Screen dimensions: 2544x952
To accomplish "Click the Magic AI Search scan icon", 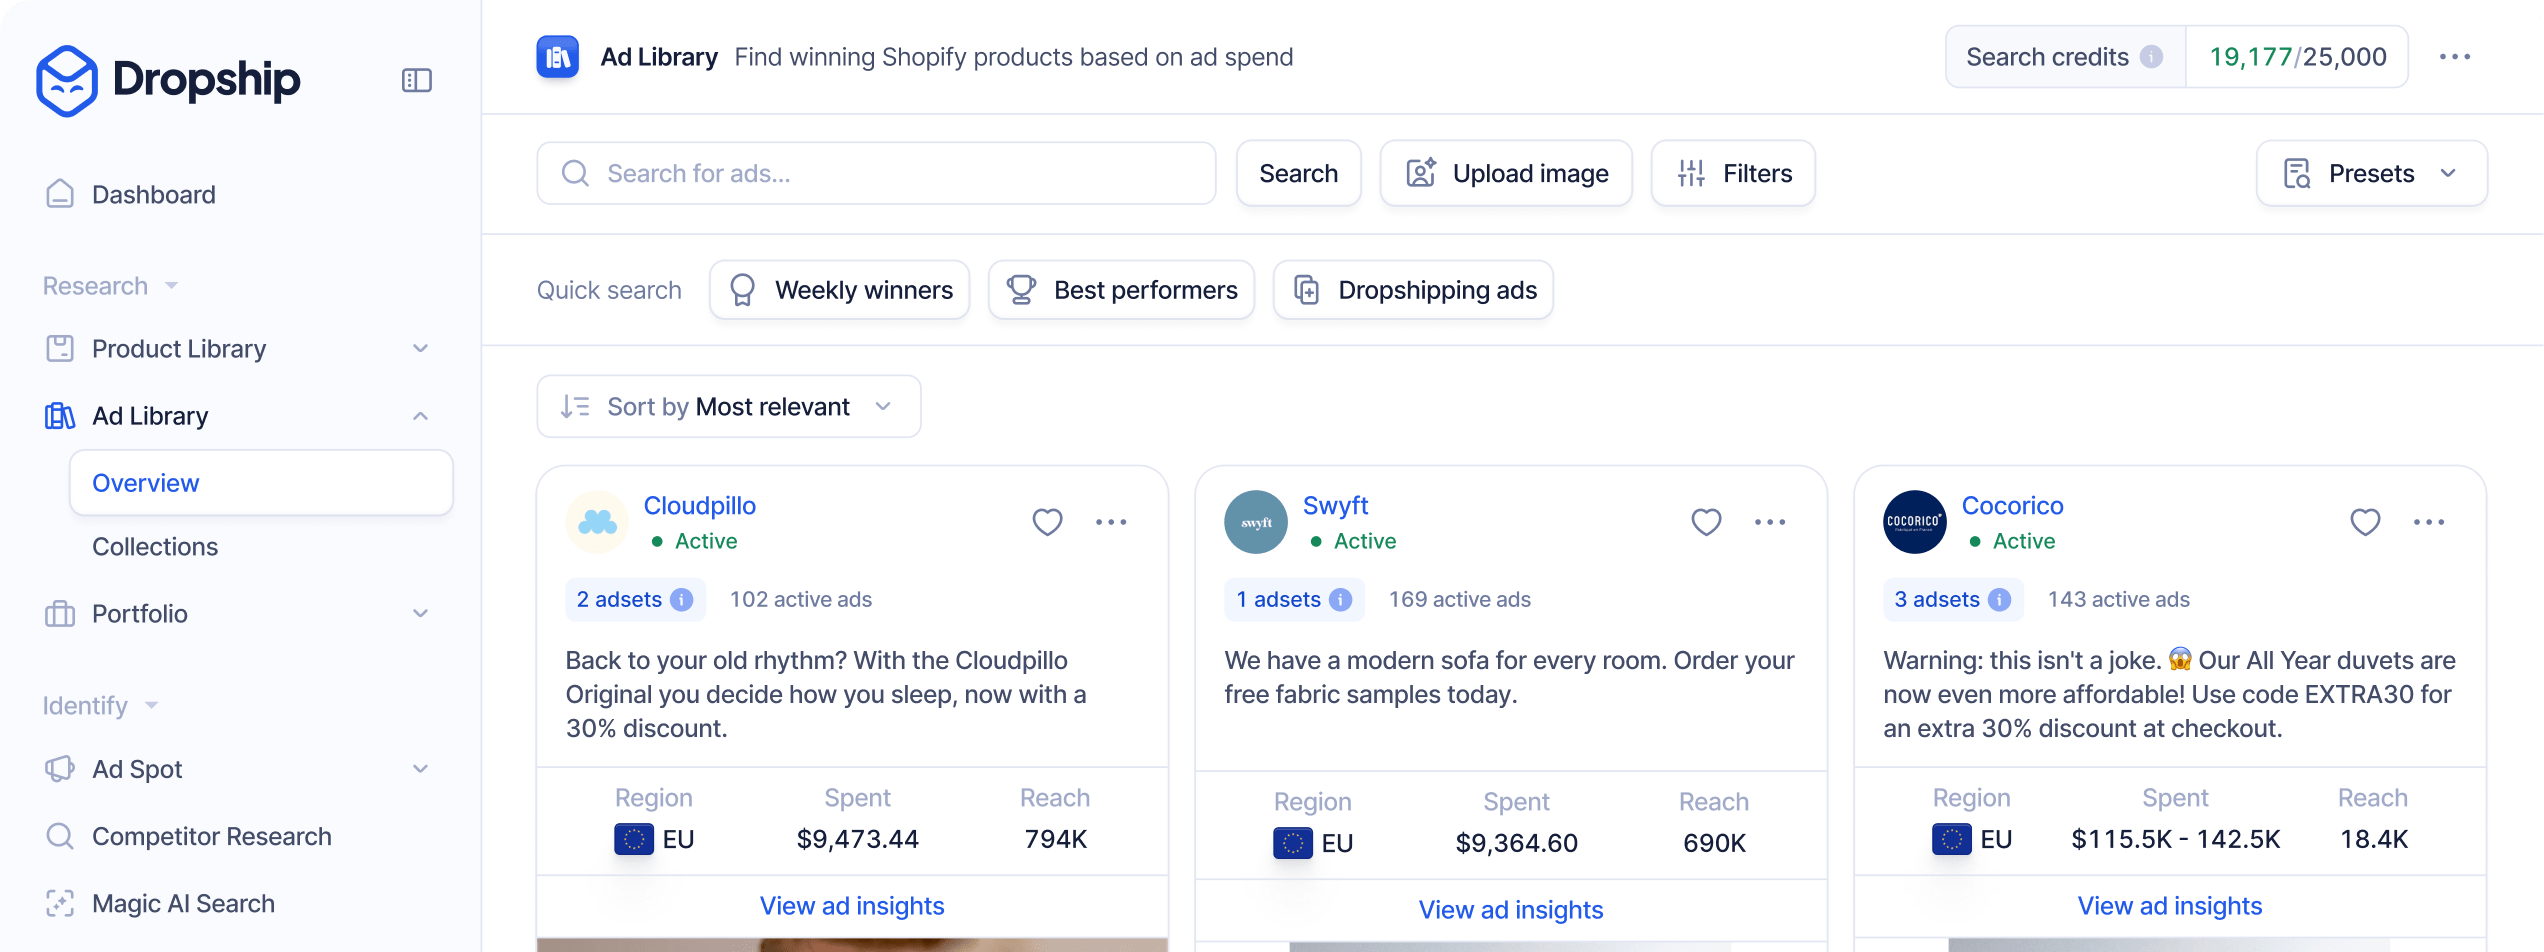I will pyautogui.click(x=60, y=904).
